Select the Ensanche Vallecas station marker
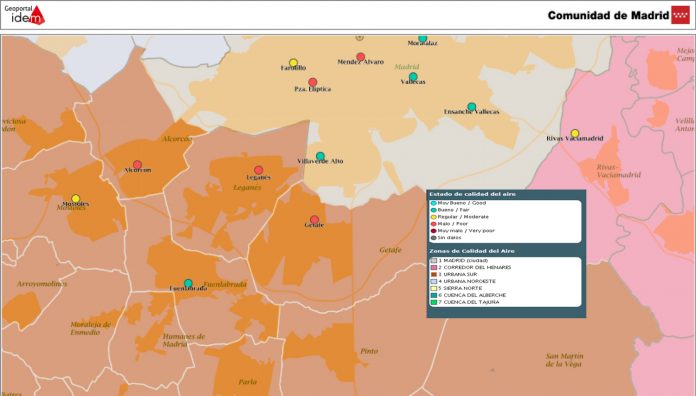 471,107
